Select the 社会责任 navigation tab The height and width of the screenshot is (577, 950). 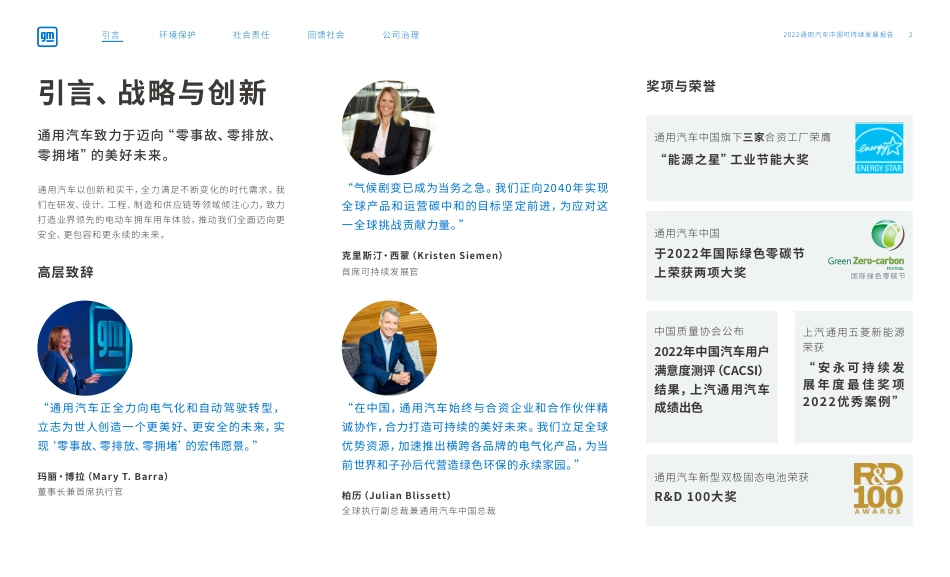coord(251,35)
